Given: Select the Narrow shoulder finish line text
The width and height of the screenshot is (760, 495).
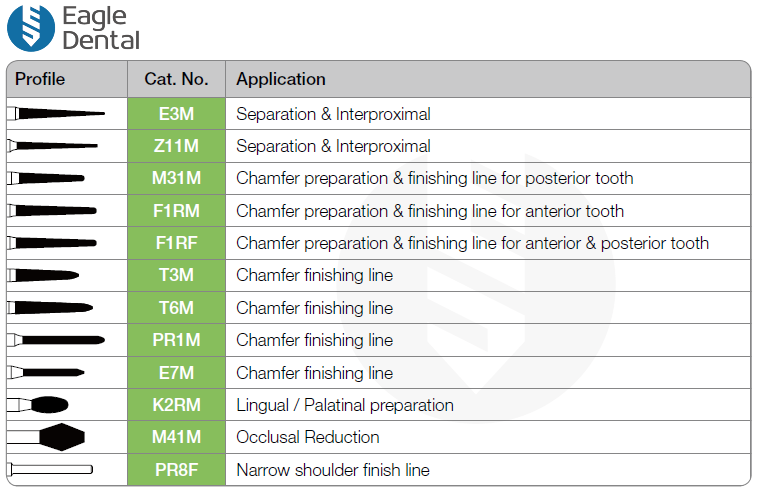Looking at the screenshot, I should (333, 469).
